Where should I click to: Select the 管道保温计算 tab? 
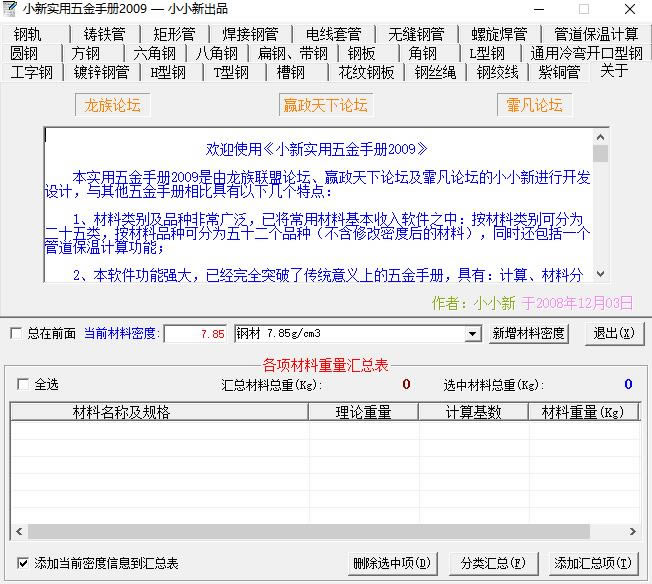596,34
